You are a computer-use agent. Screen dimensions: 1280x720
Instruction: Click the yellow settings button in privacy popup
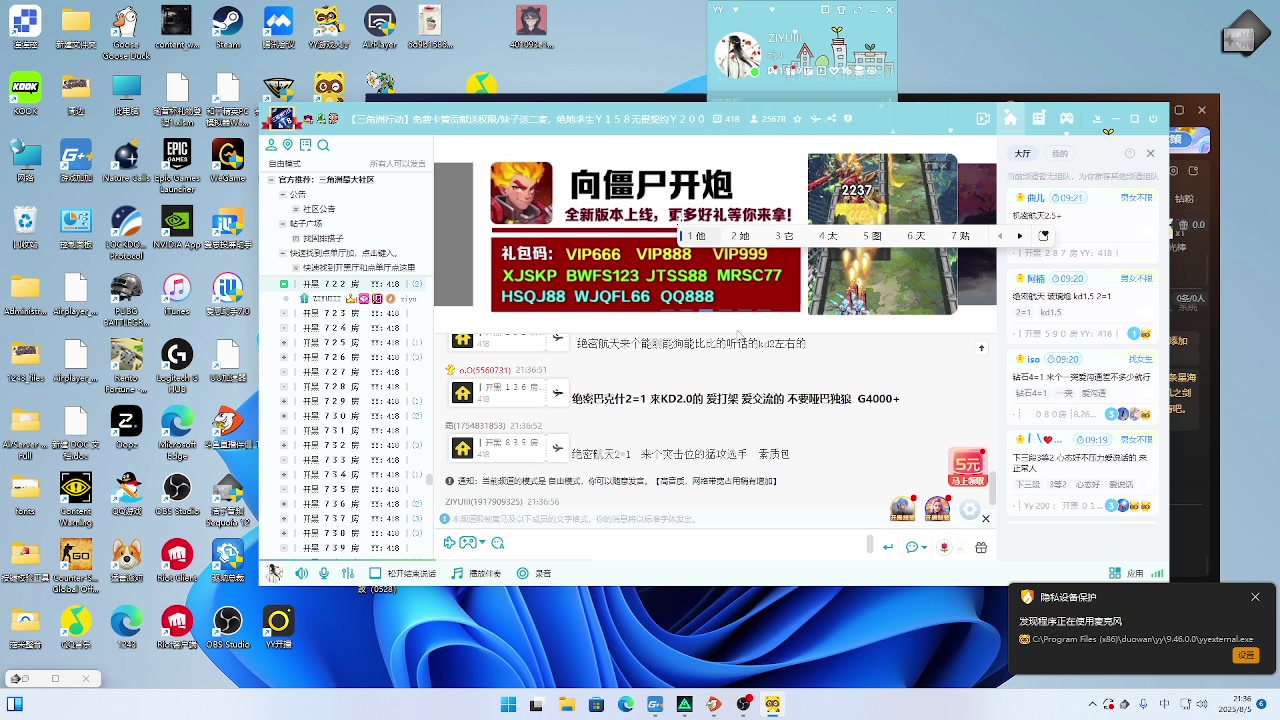pos(1246,655)
